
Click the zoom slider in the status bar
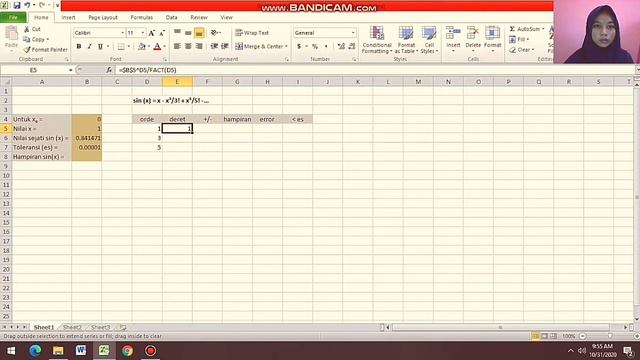pos(609,336)
